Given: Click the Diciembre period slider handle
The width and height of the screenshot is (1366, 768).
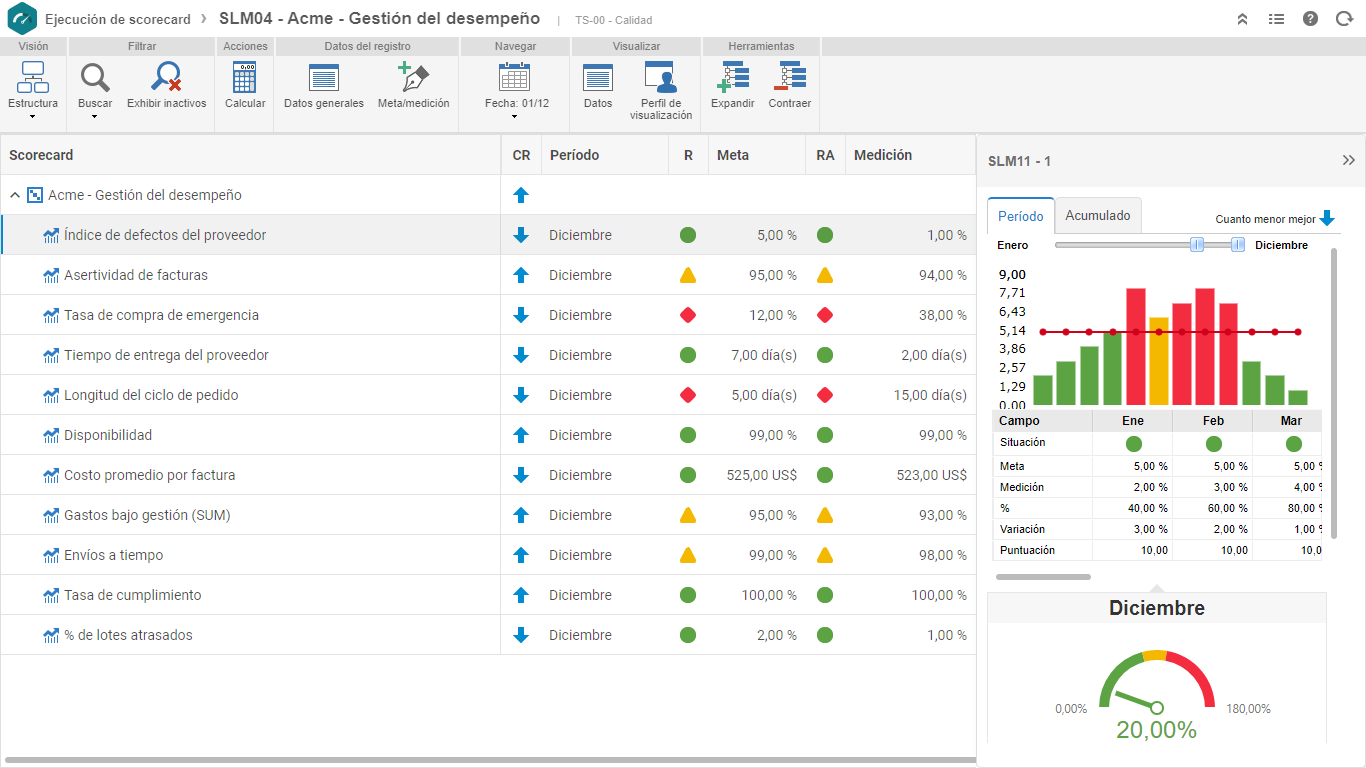Looking at the screenshot, I should coord(1238,245).
